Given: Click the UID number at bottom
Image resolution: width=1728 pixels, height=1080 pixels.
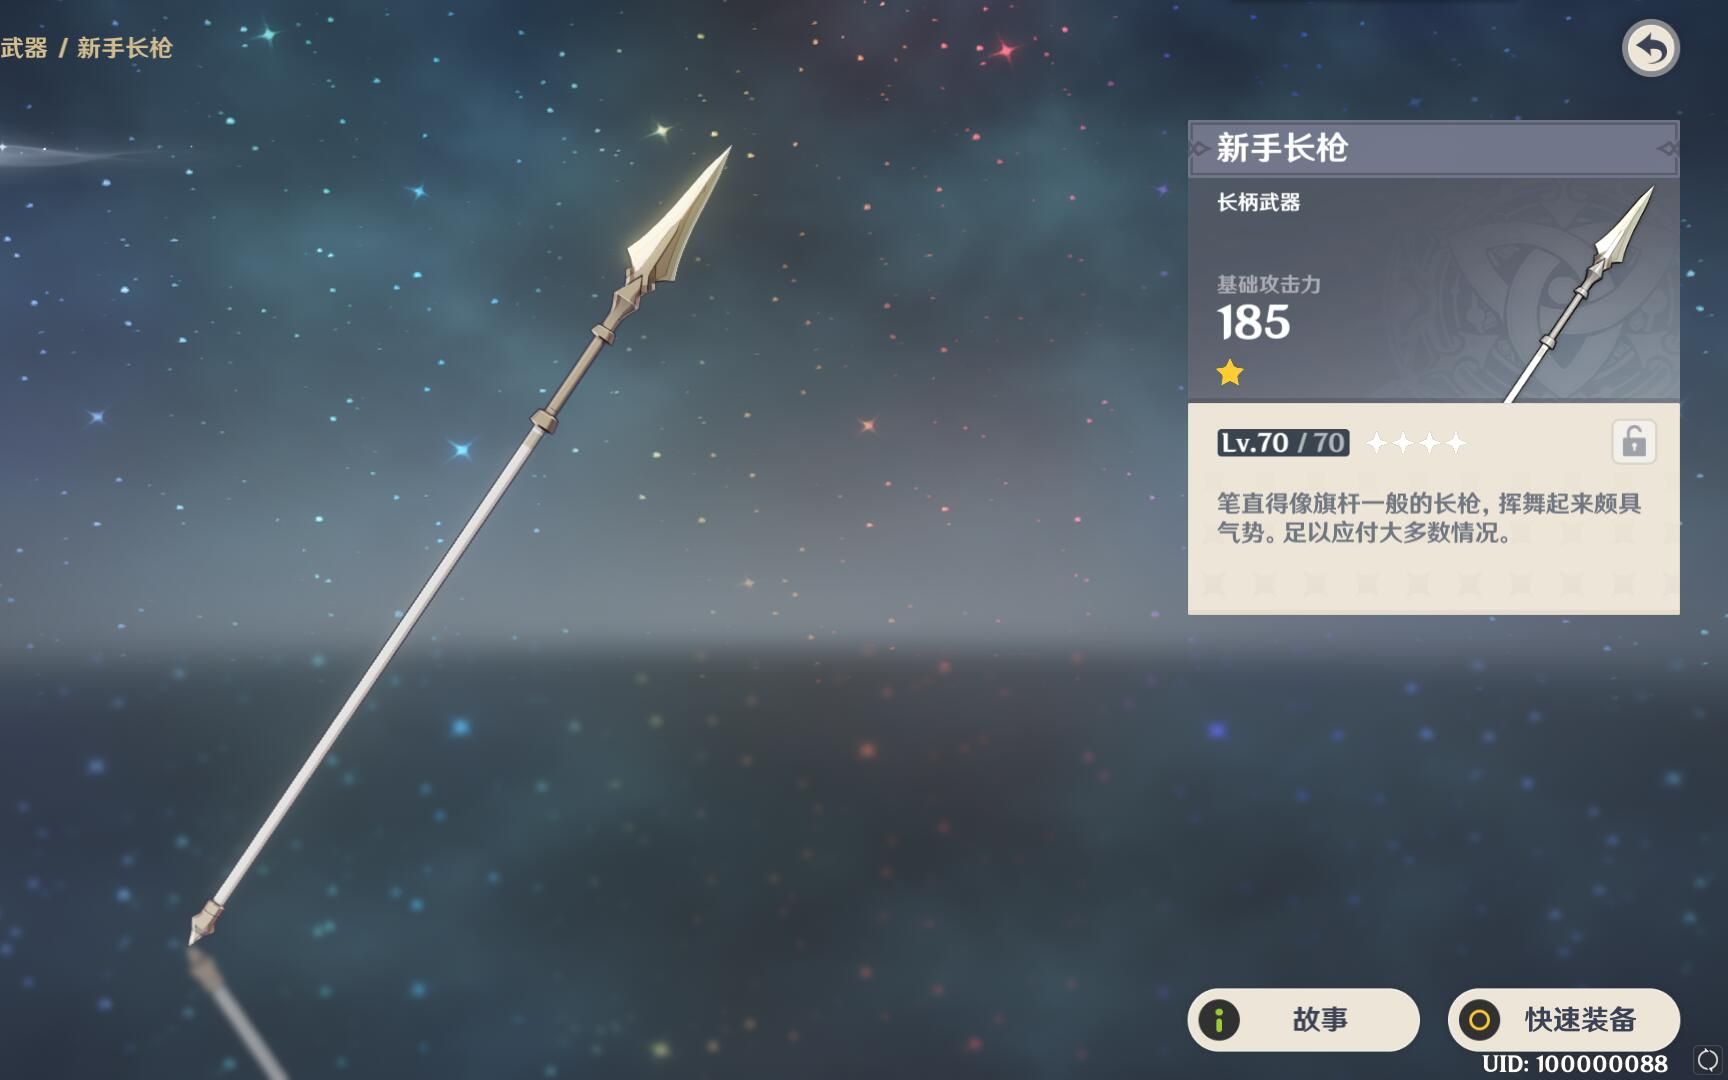Looking at the screenshot, I should pyautogui.click(x=1574, y=1064).
